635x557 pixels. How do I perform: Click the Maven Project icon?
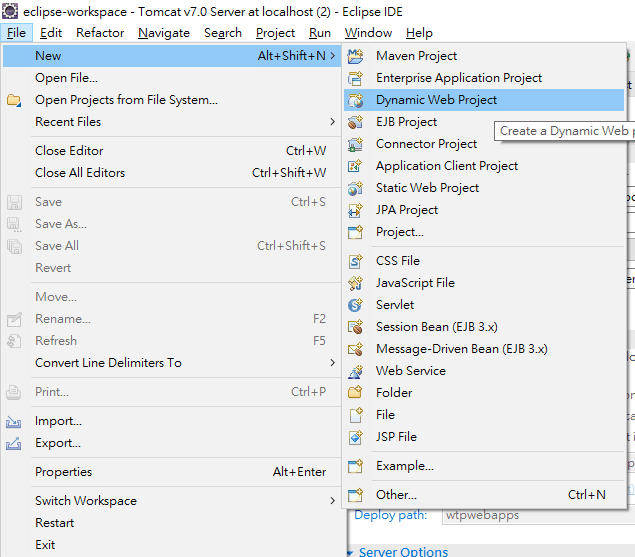[356, 56]
